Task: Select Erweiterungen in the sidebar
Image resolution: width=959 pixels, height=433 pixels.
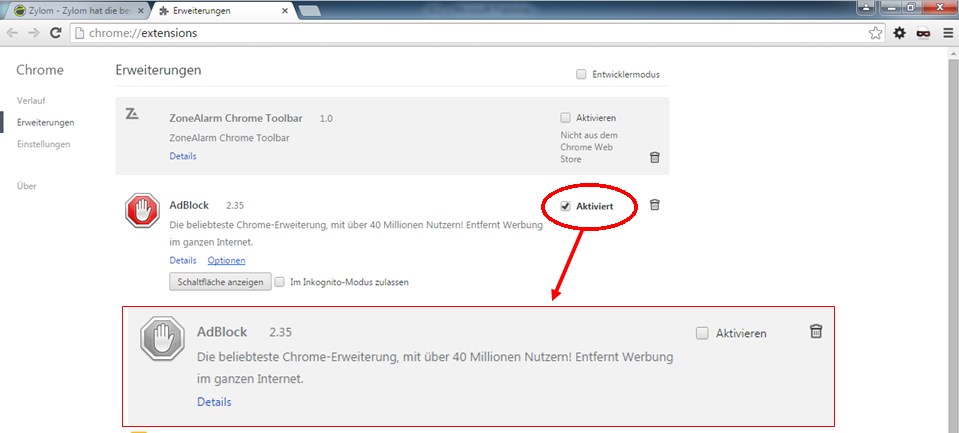Action: 46,122
